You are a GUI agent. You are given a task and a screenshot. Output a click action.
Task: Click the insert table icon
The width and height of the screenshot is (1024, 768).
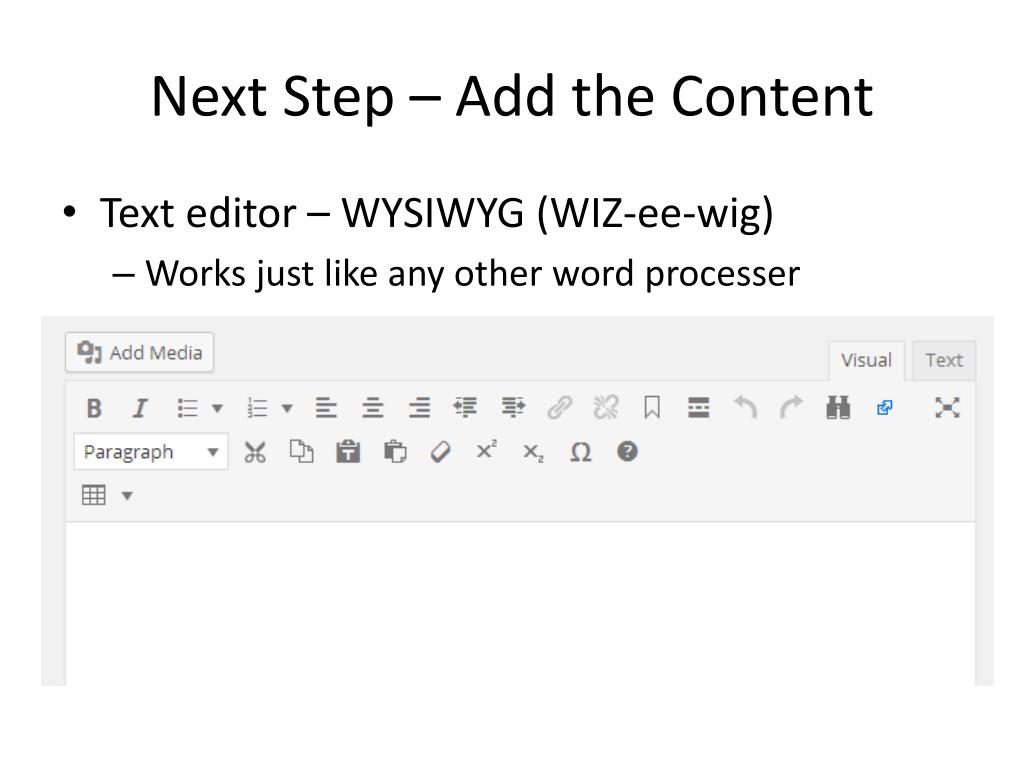click(93, 495)
